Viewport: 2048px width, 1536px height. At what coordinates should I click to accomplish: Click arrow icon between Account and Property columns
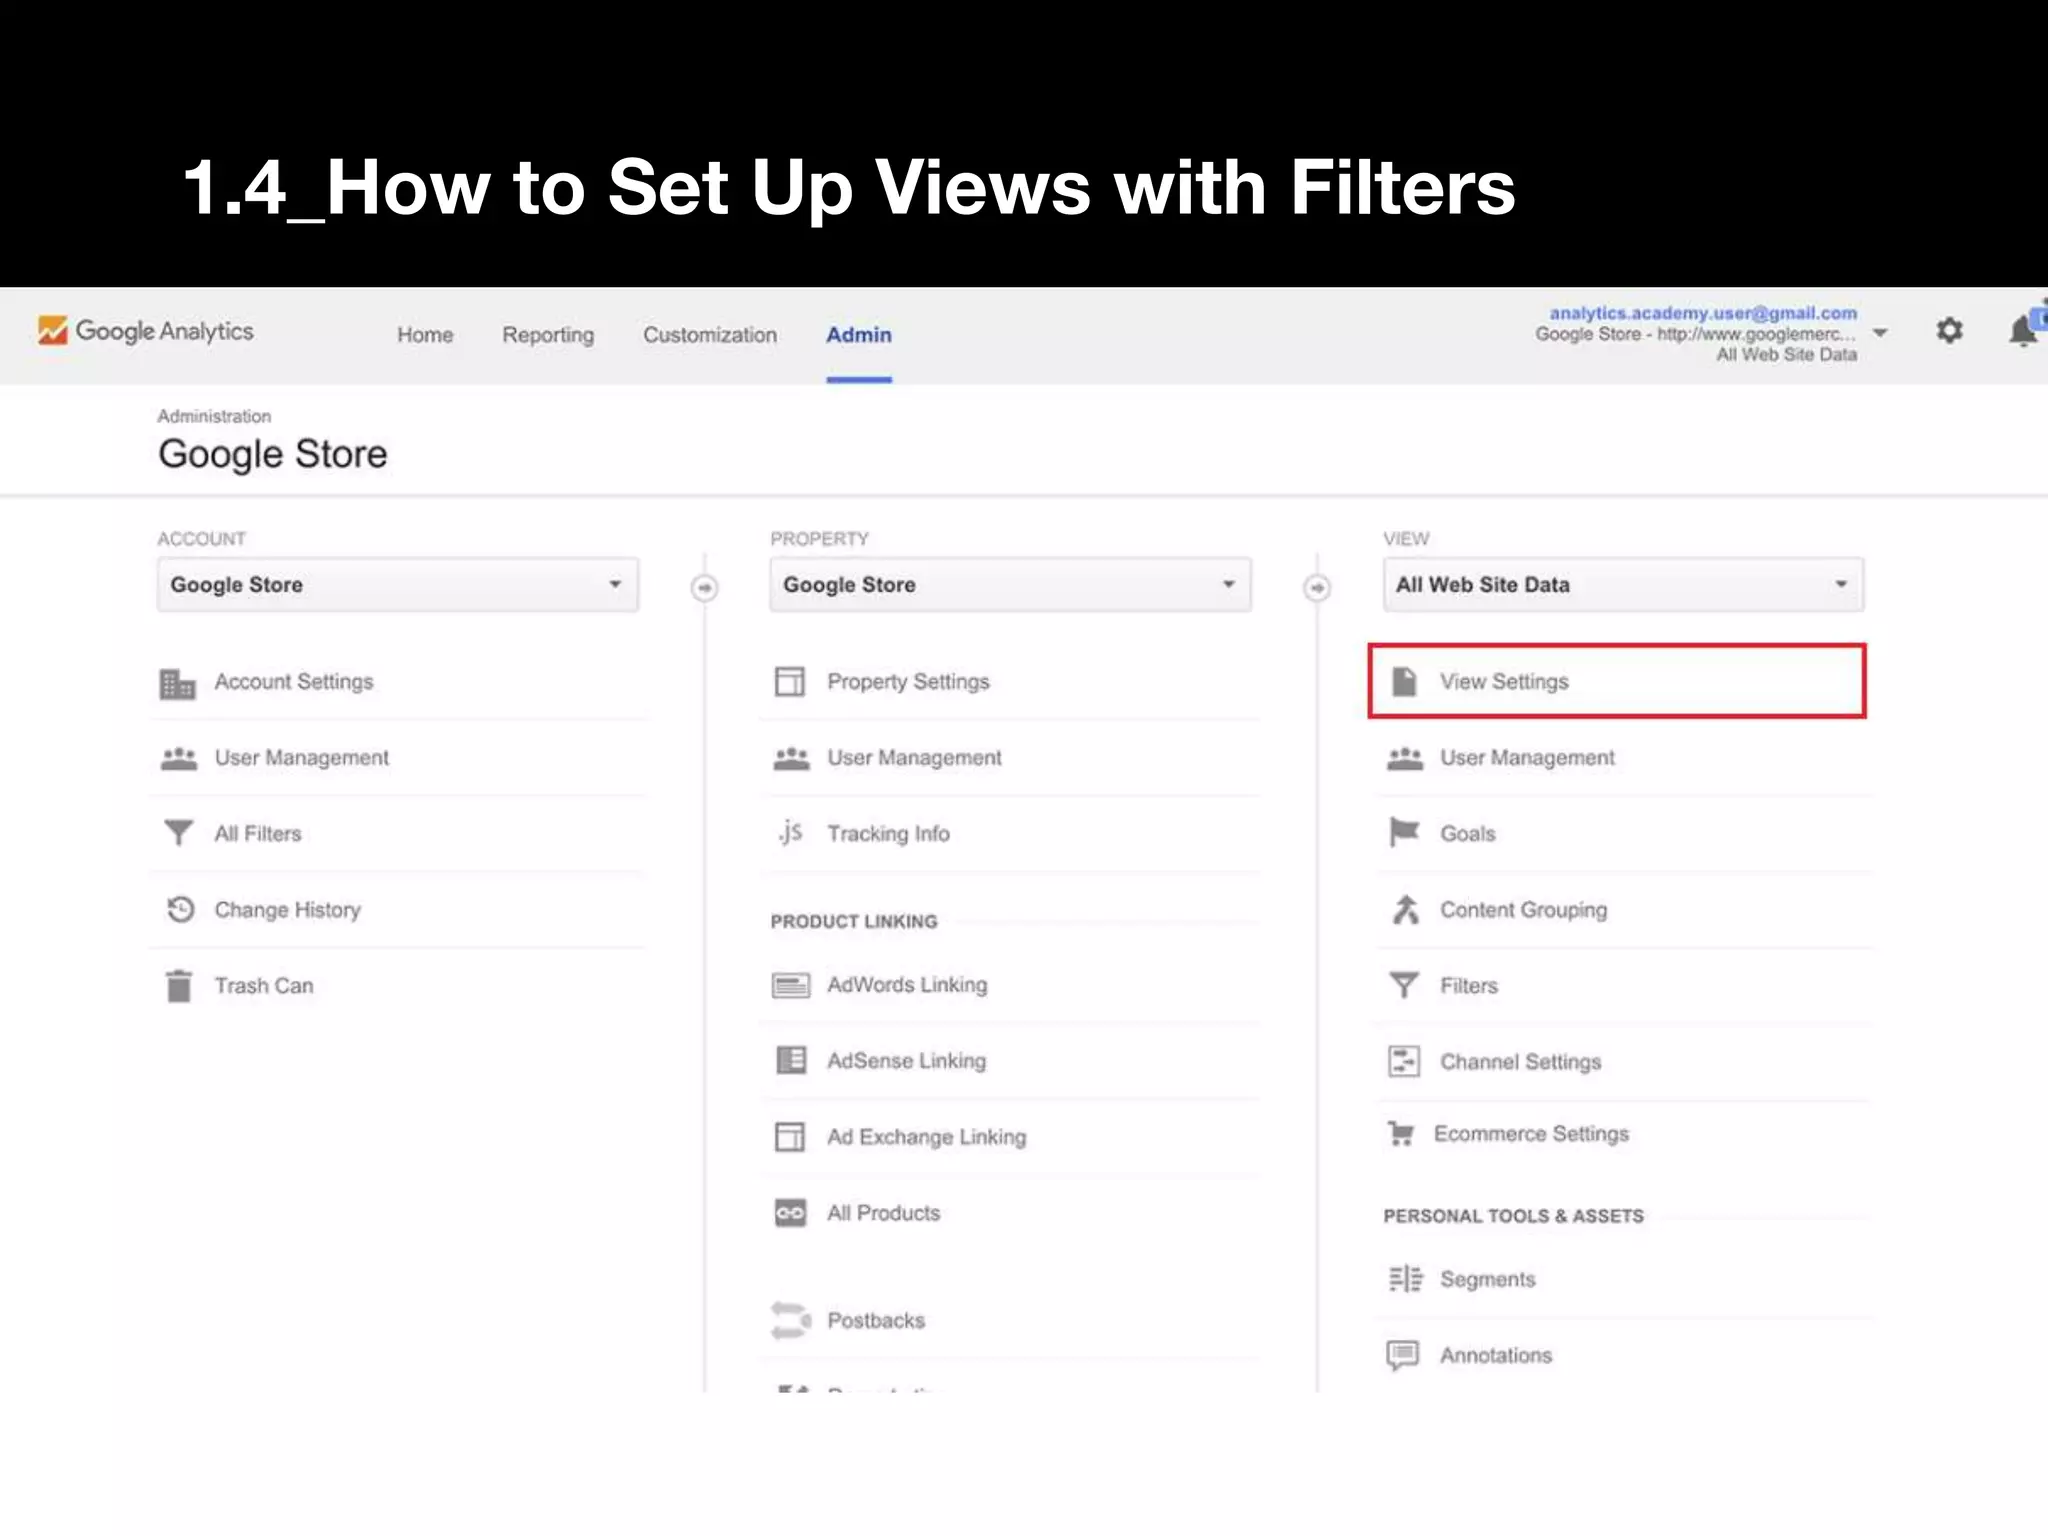(x=704, y=587)
